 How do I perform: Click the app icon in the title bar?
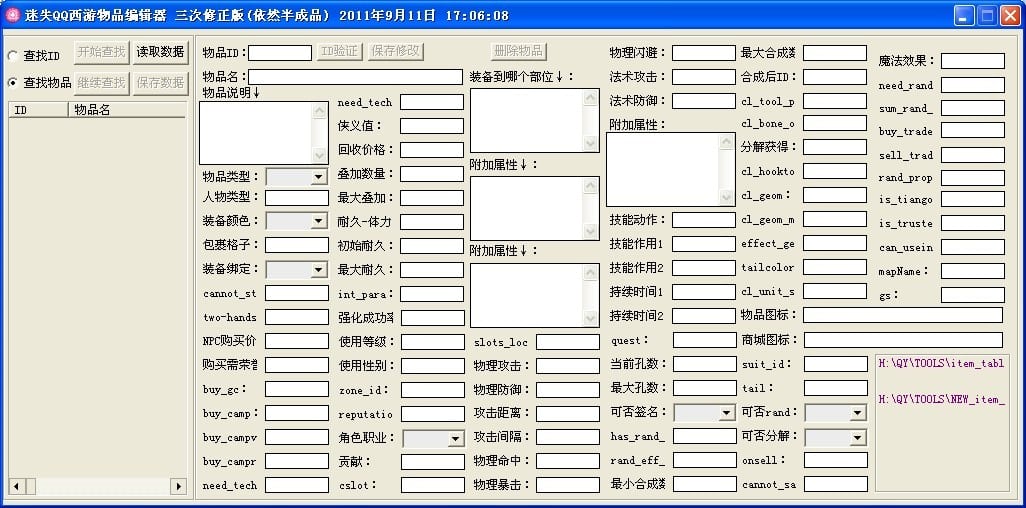13,15
